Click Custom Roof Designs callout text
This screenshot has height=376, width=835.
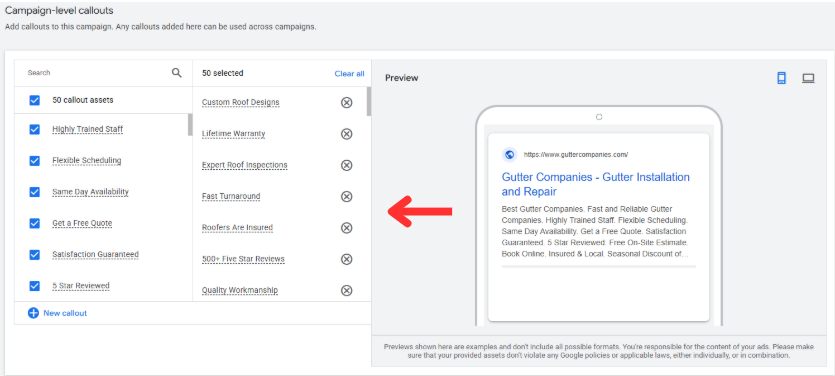(x=241, y=102)
